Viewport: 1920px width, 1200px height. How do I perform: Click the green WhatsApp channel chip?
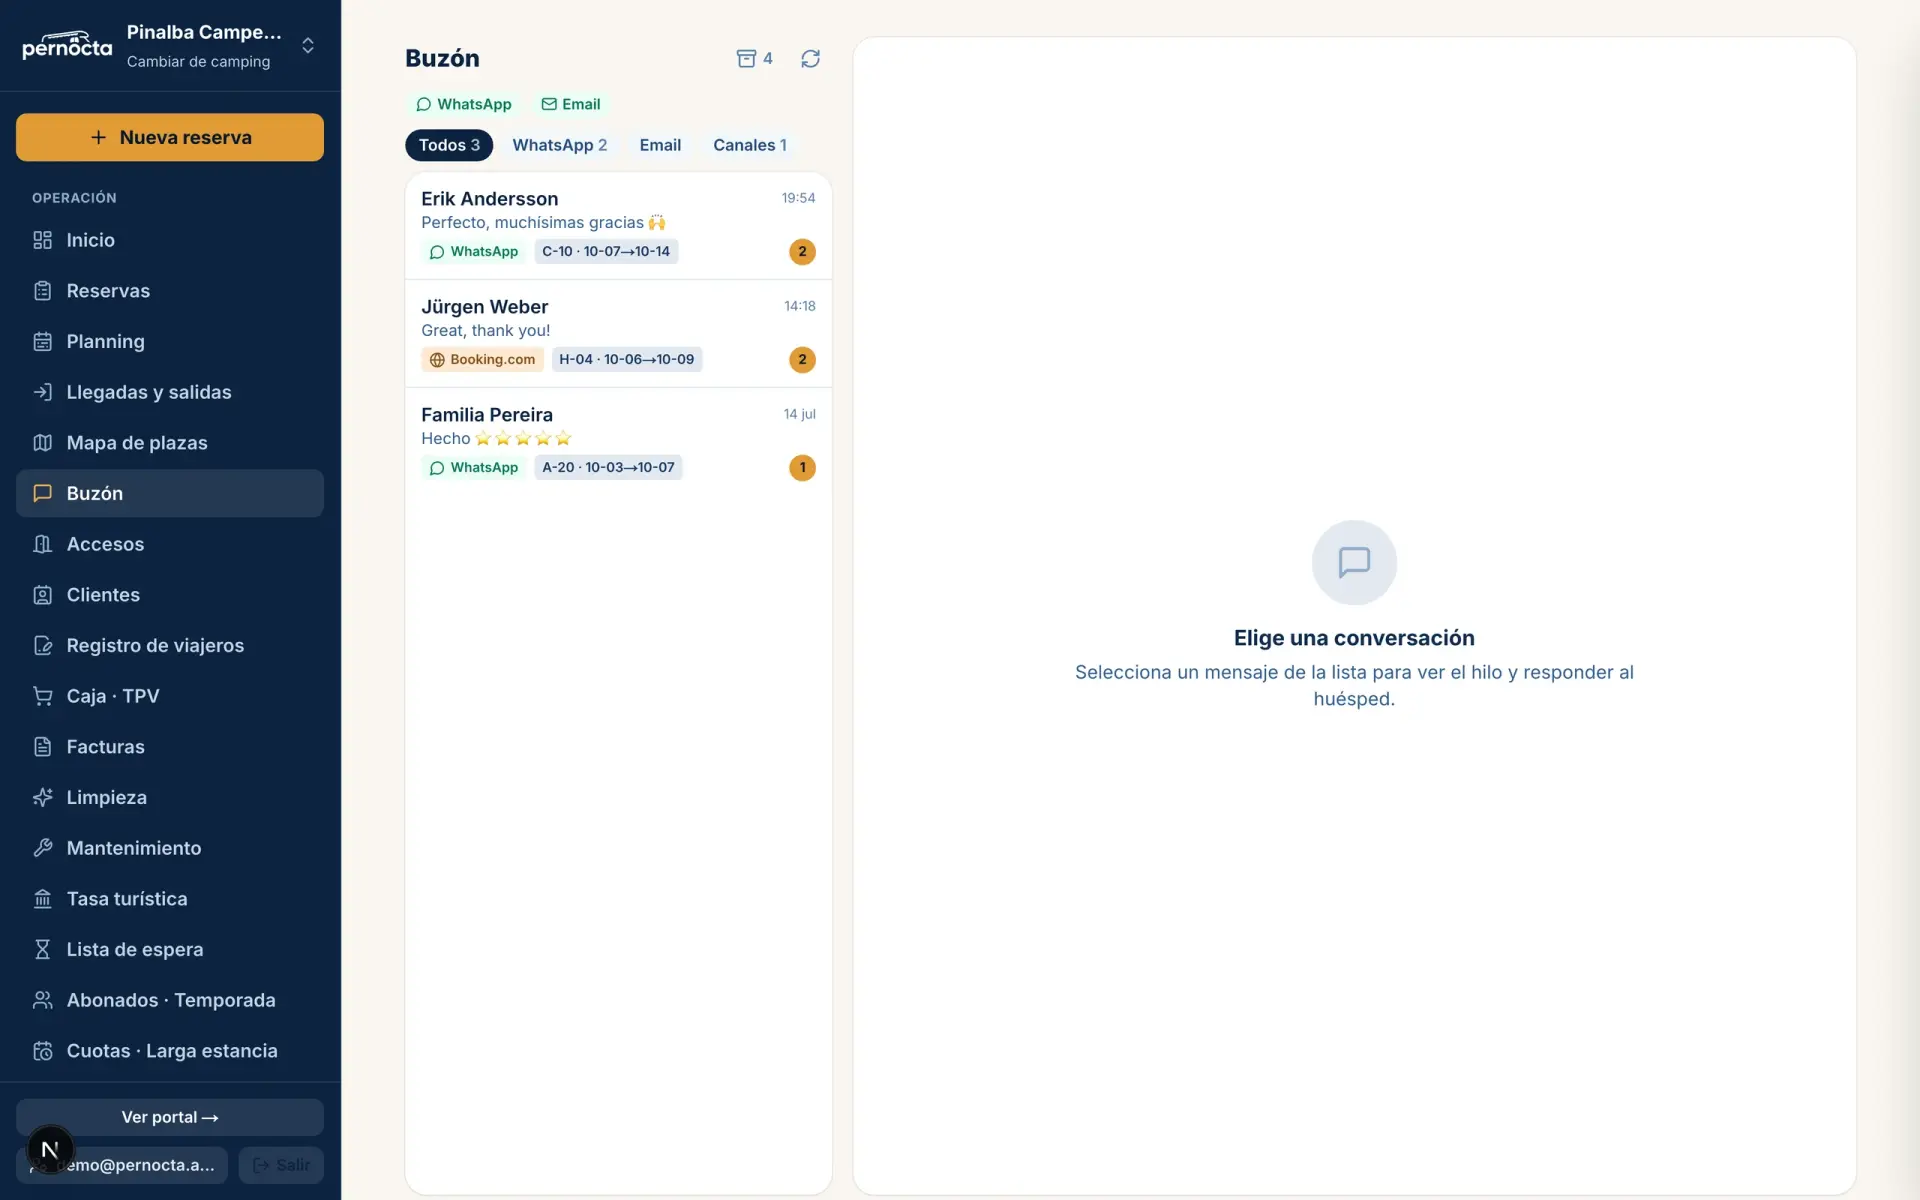pos(463,104)
